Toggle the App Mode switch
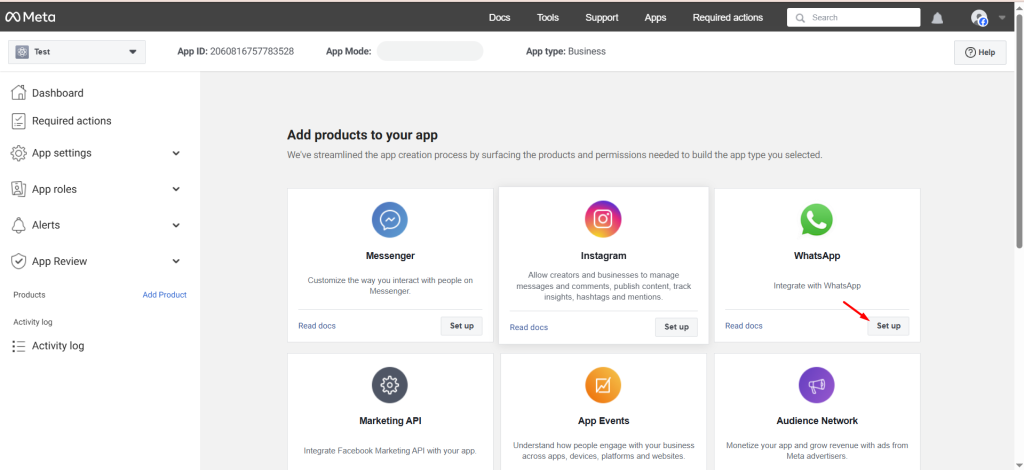Viewport: 1024px width, 470px height. 430,51
